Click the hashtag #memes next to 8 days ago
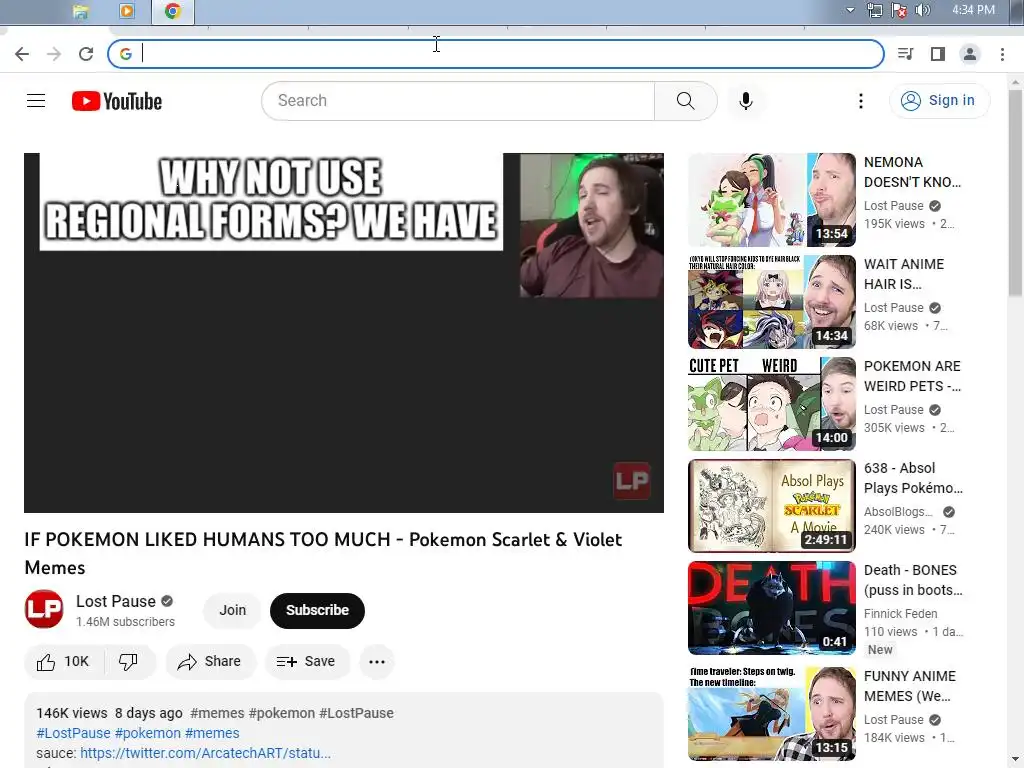1024x768 pixels. click(217, 713)
